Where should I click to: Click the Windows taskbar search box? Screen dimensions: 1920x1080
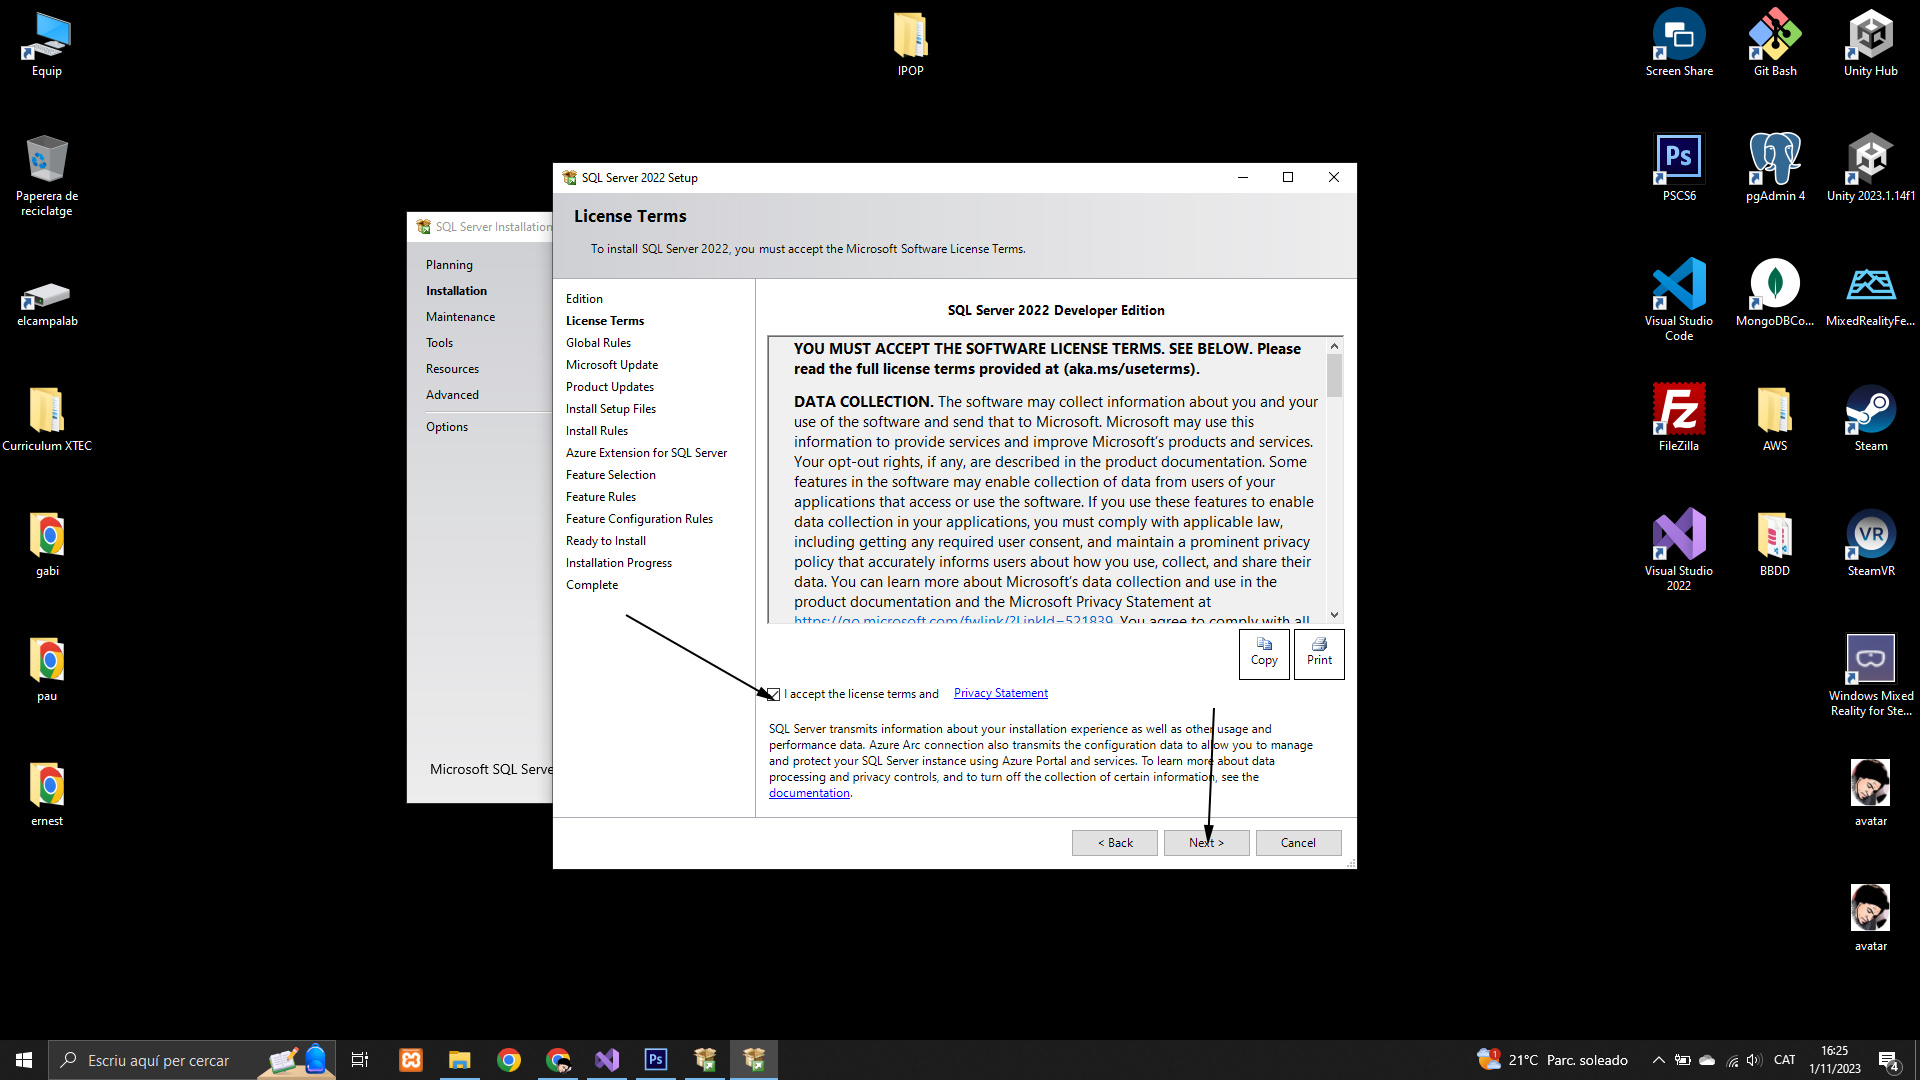click(160, 1060)
